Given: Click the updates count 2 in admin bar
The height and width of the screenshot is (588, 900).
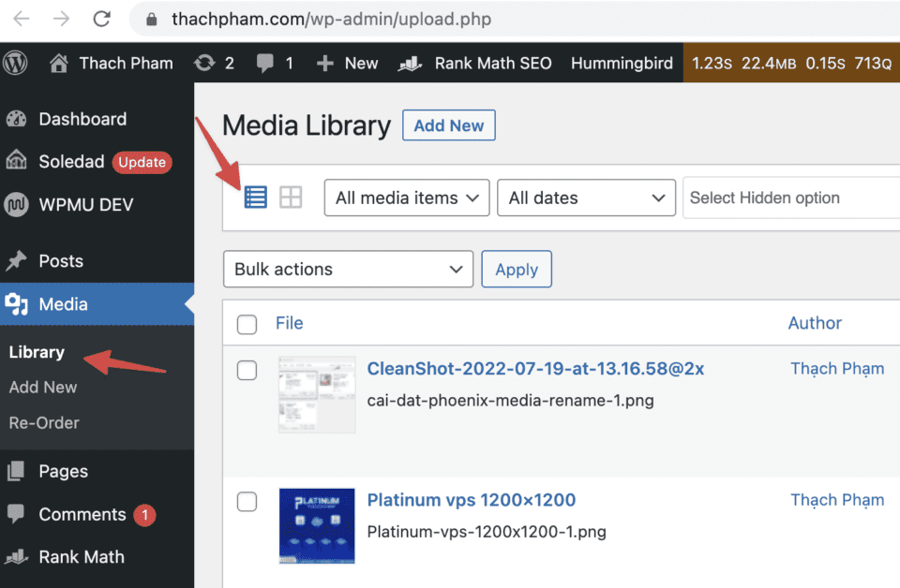Looking at the screenshot, I should click(x=229, y=63).
